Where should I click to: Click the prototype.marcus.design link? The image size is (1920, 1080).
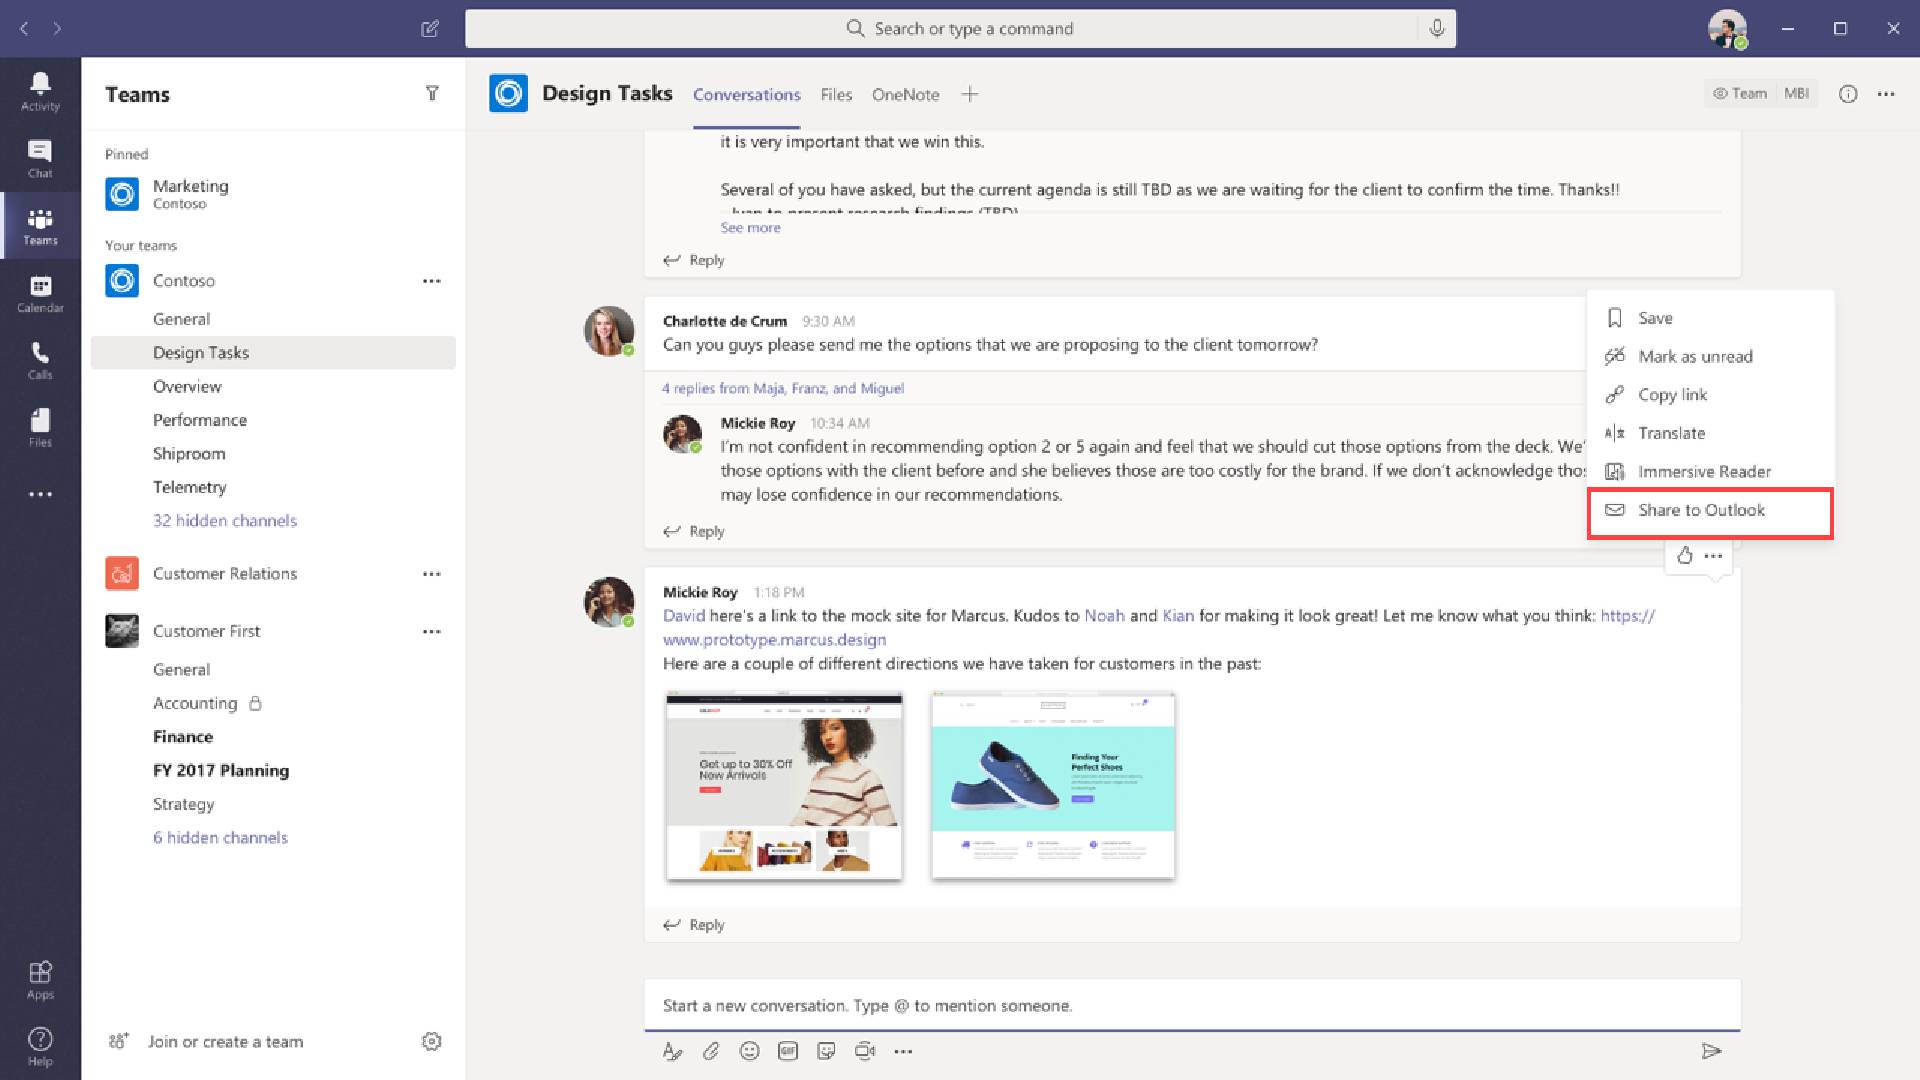tap(774, 640)
